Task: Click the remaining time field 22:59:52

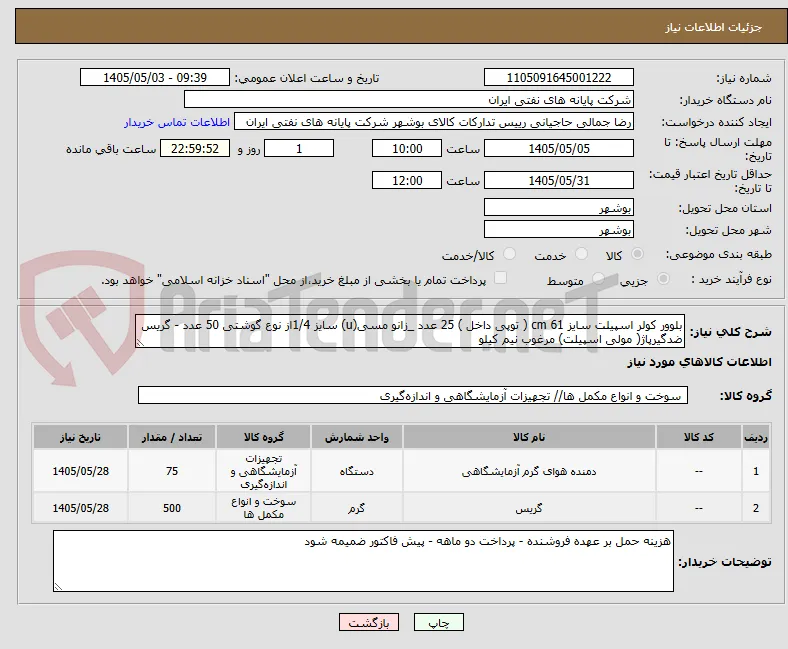Action: pyautogui.click(x=195, y=149)
